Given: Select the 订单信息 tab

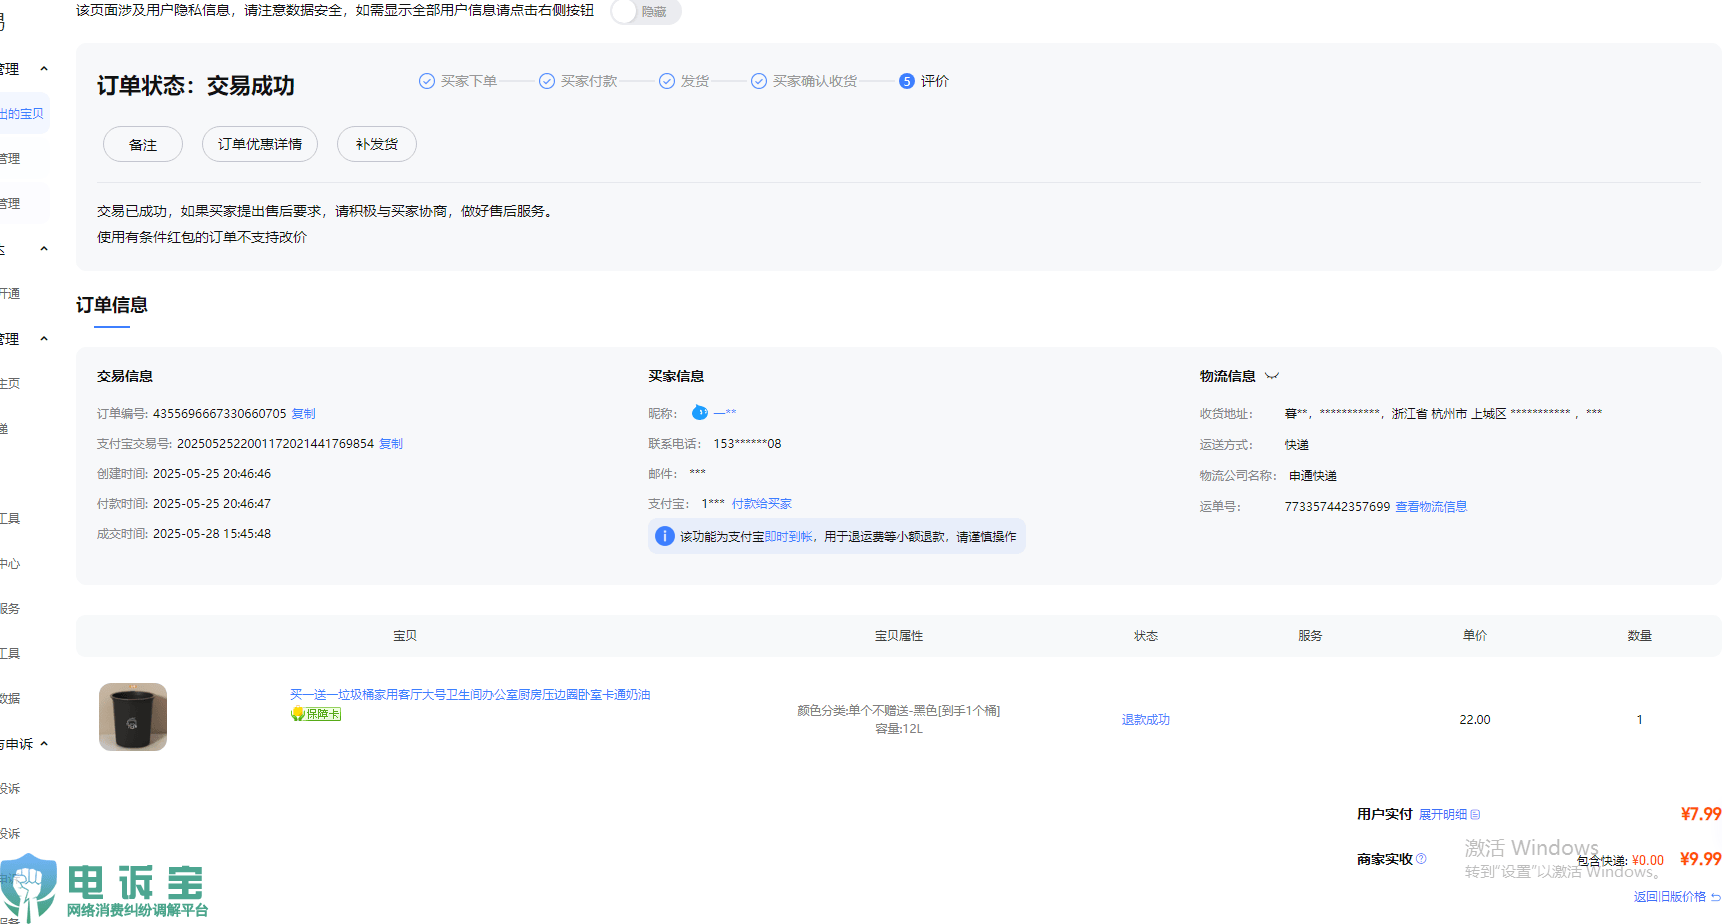Looking at the screenshot, I should click(x=112, y=305).
